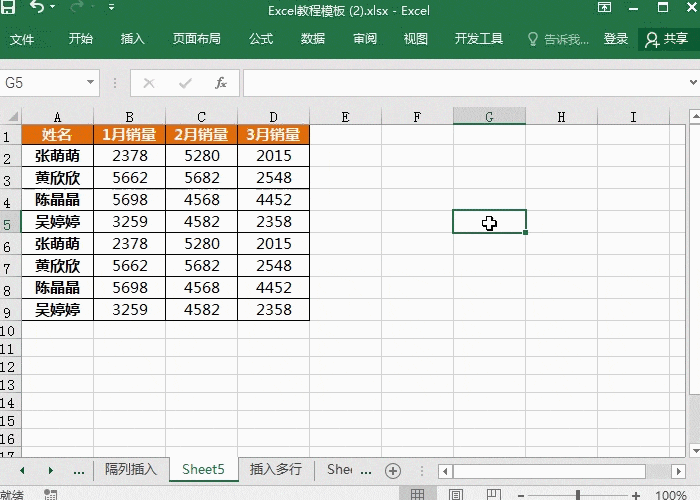This screenshot has height=500, width=700.
Task: Switch to the 隔列插入 sheet tab
Action: click(x=131, y=469)
